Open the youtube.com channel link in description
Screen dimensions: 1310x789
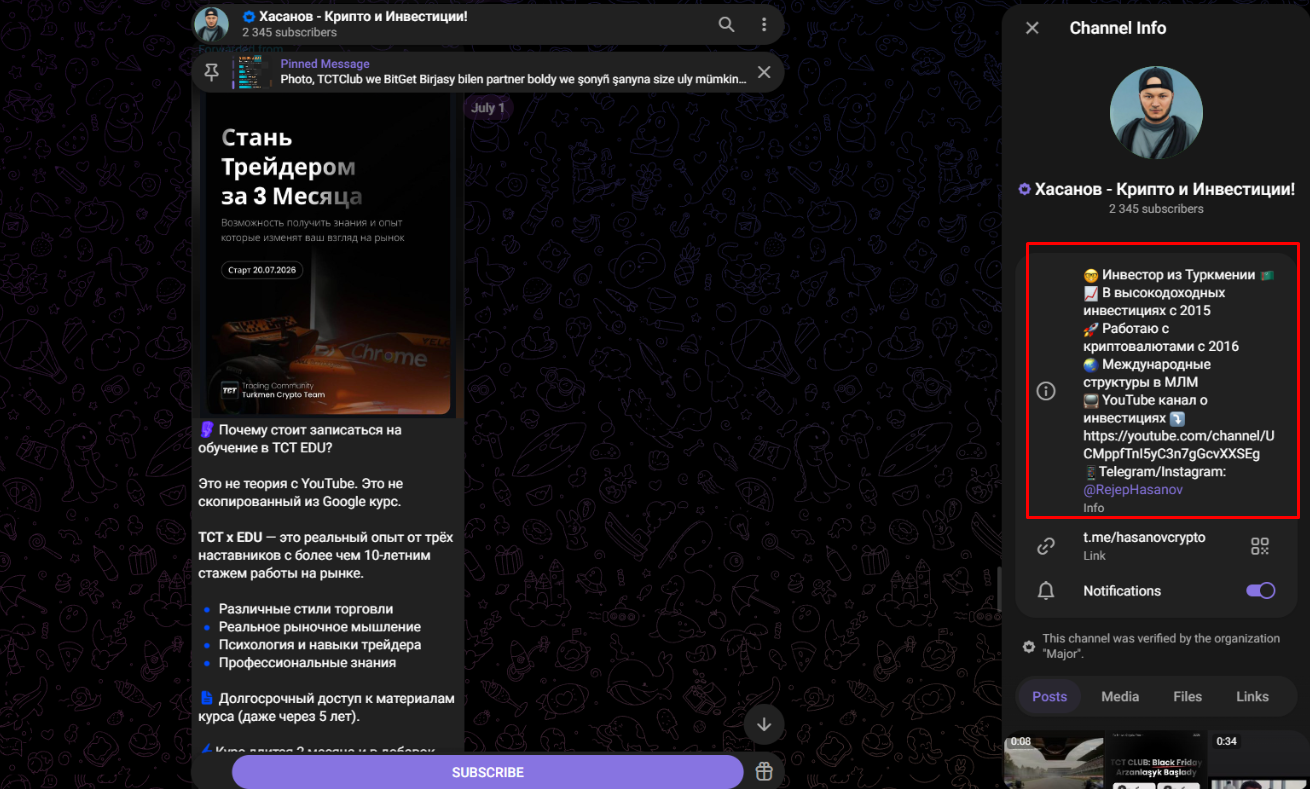[1179, 445]
